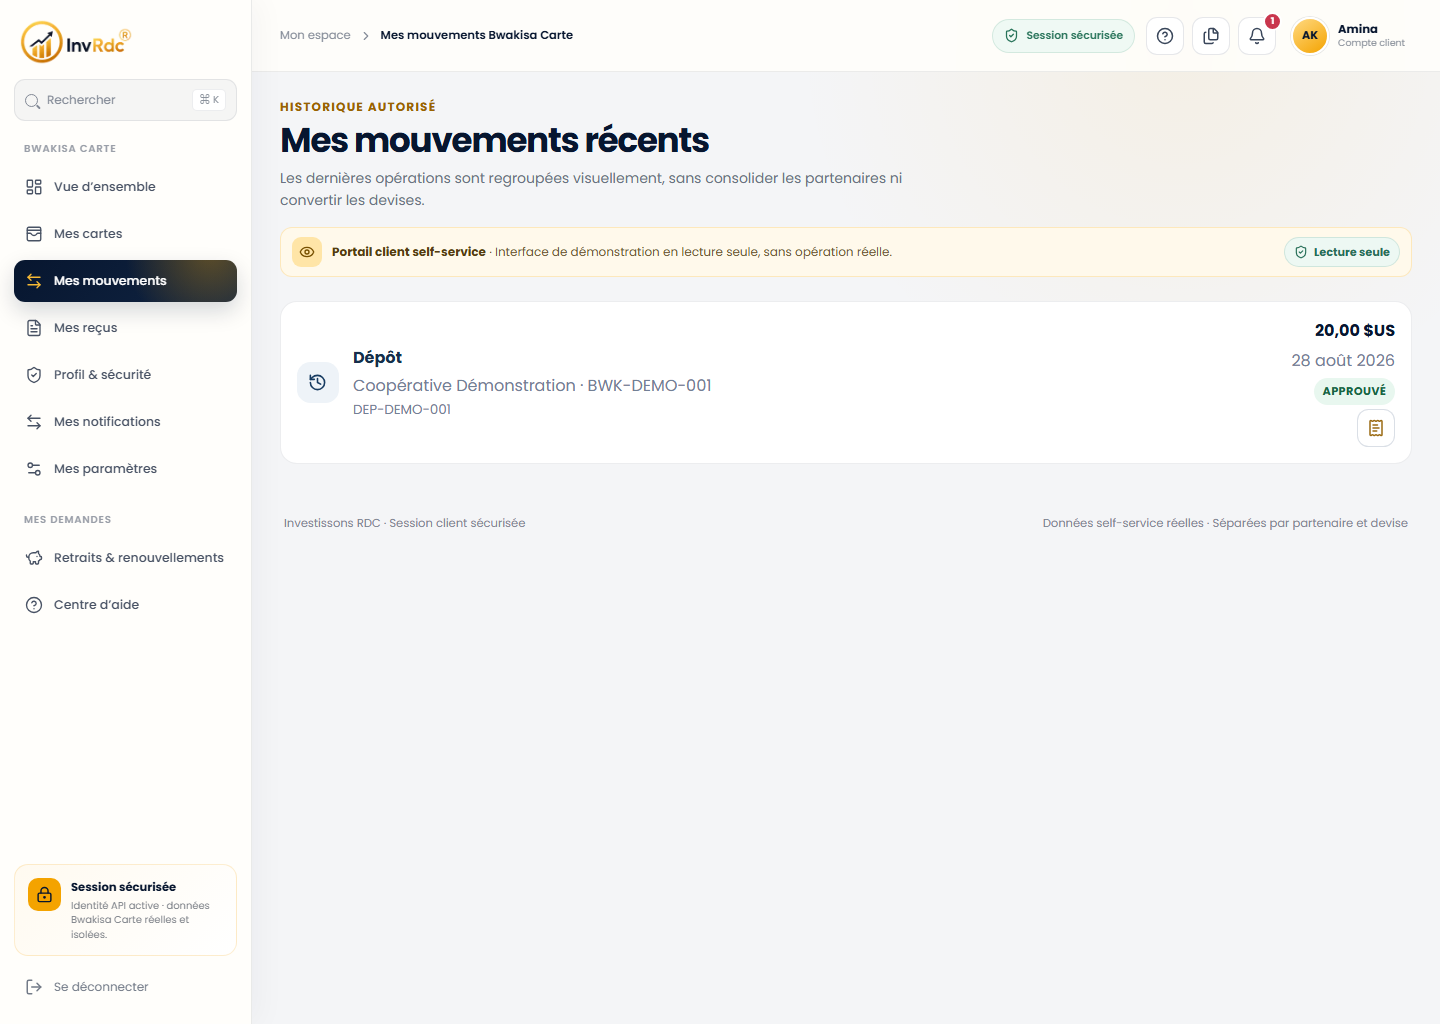
Task: Click the 28 août 2026 date
Action: [1342, 360]
